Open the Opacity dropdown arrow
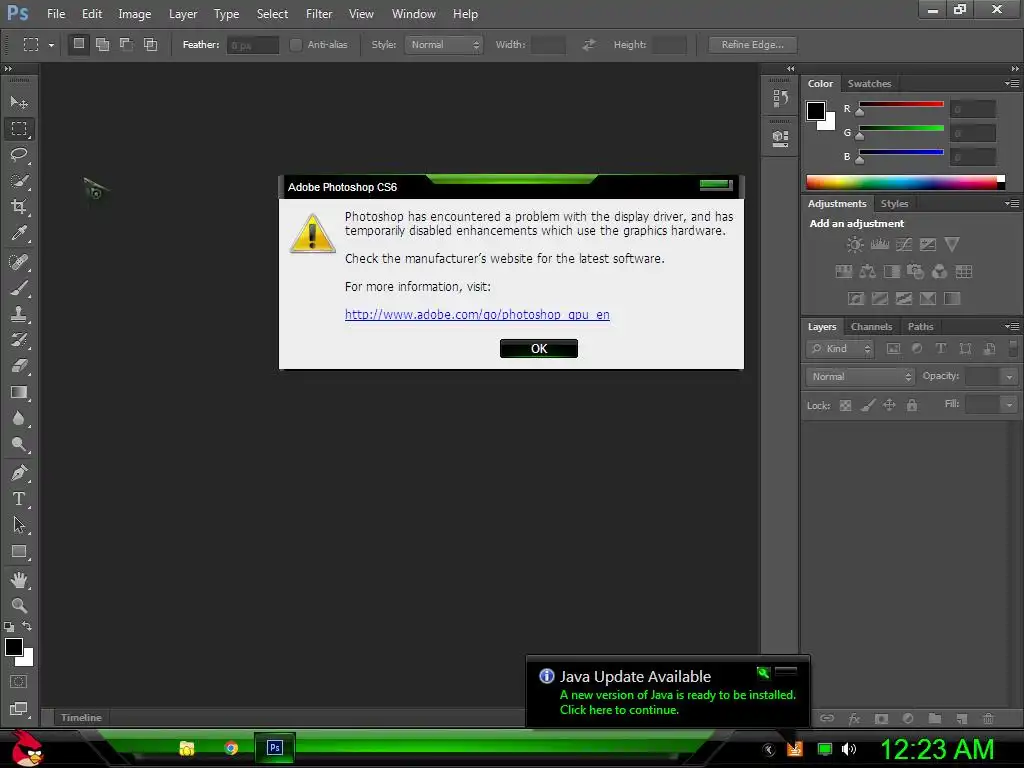 click(1009, 377)
